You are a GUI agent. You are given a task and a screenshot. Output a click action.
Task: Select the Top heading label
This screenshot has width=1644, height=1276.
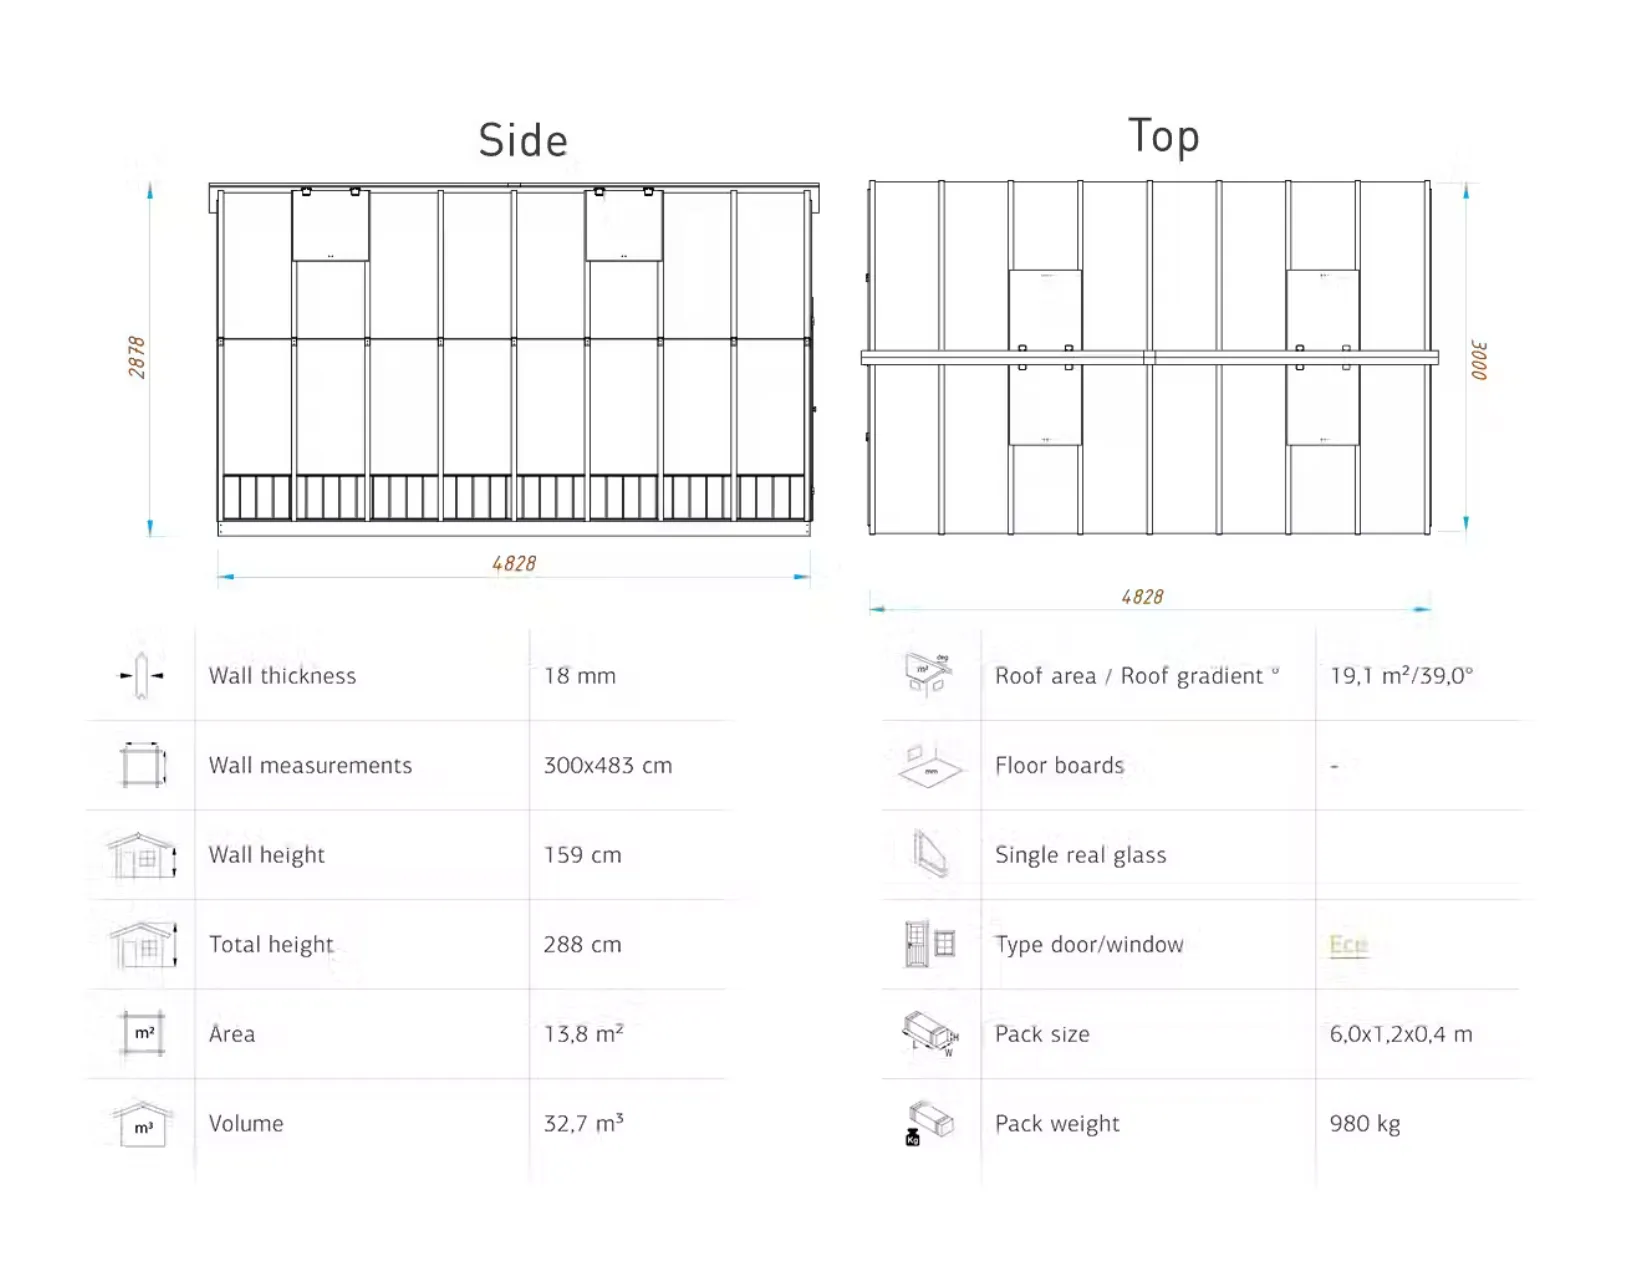1164,137
